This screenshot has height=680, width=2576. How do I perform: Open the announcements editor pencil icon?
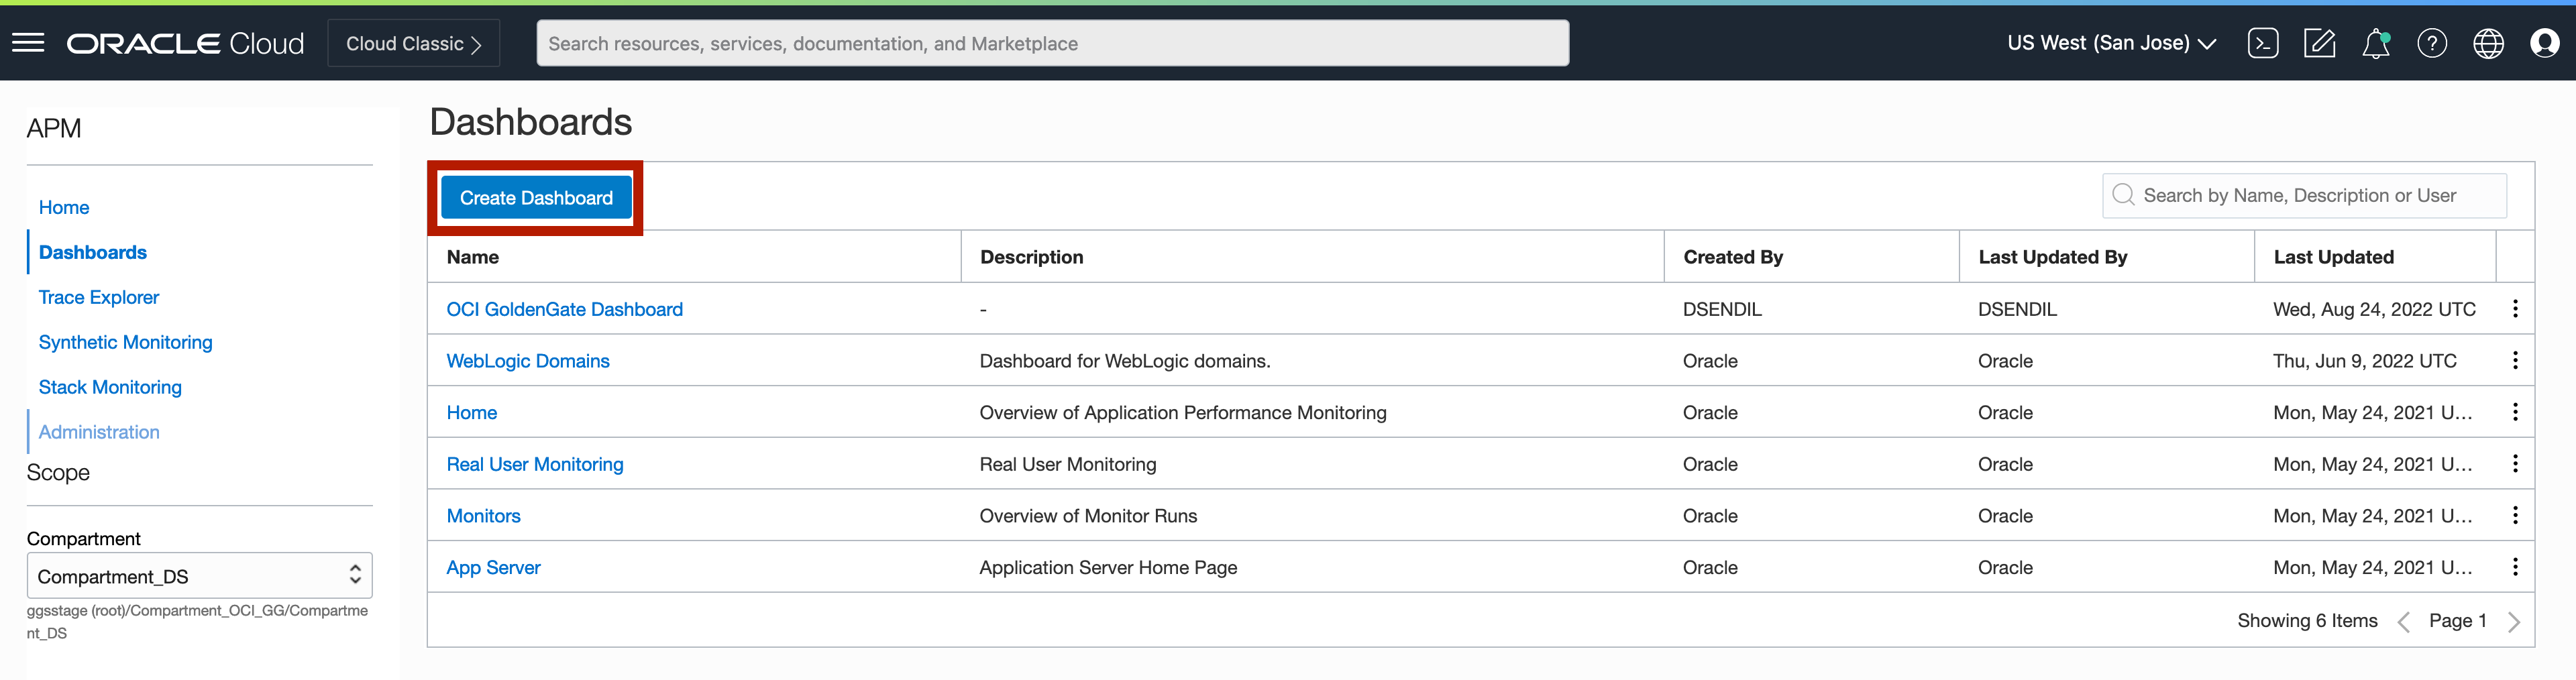pos(2320,42)
